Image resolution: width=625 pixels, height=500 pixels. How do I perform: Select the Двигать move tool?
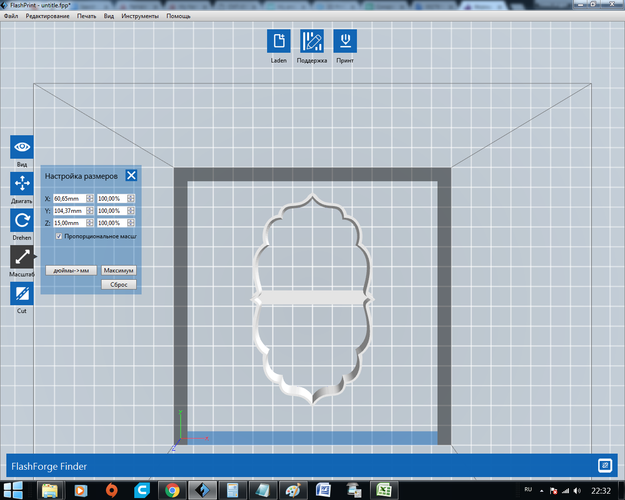click(x=22, y=183)
